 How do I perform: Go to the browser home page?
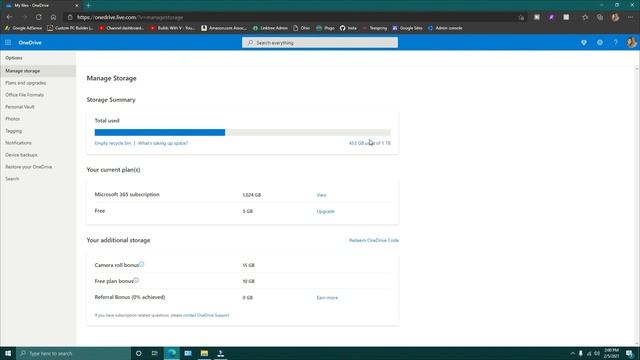[53, 17]
